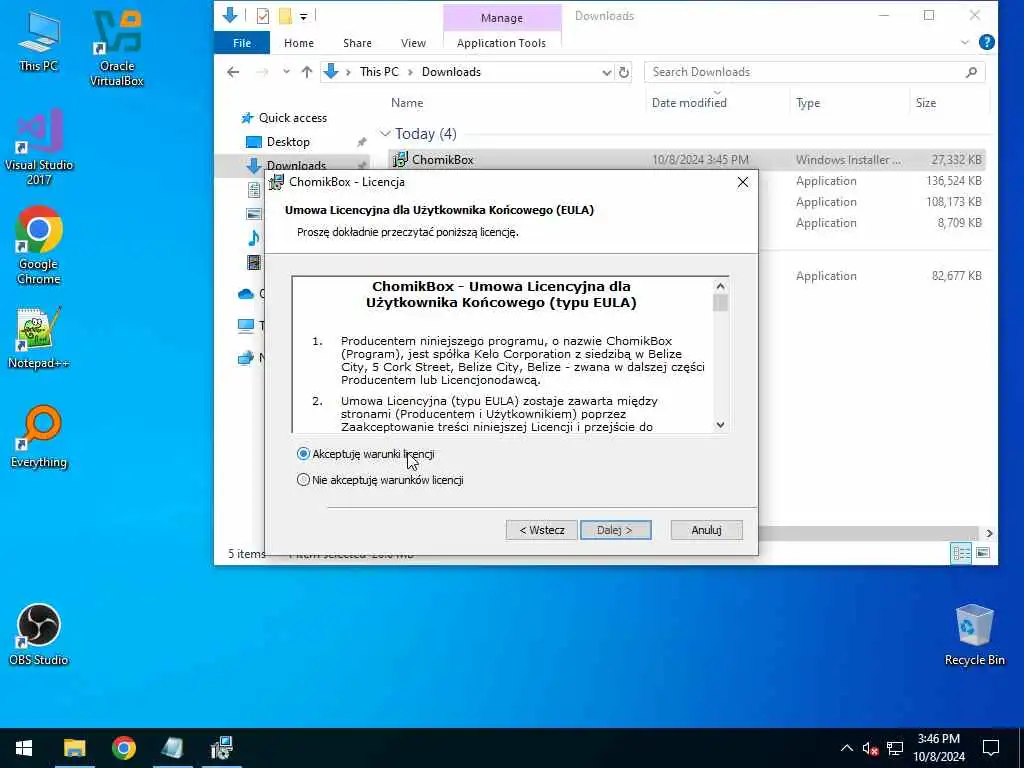Click the Manage contextual tab
The image size is (1024, 768).
click(502, 18)
